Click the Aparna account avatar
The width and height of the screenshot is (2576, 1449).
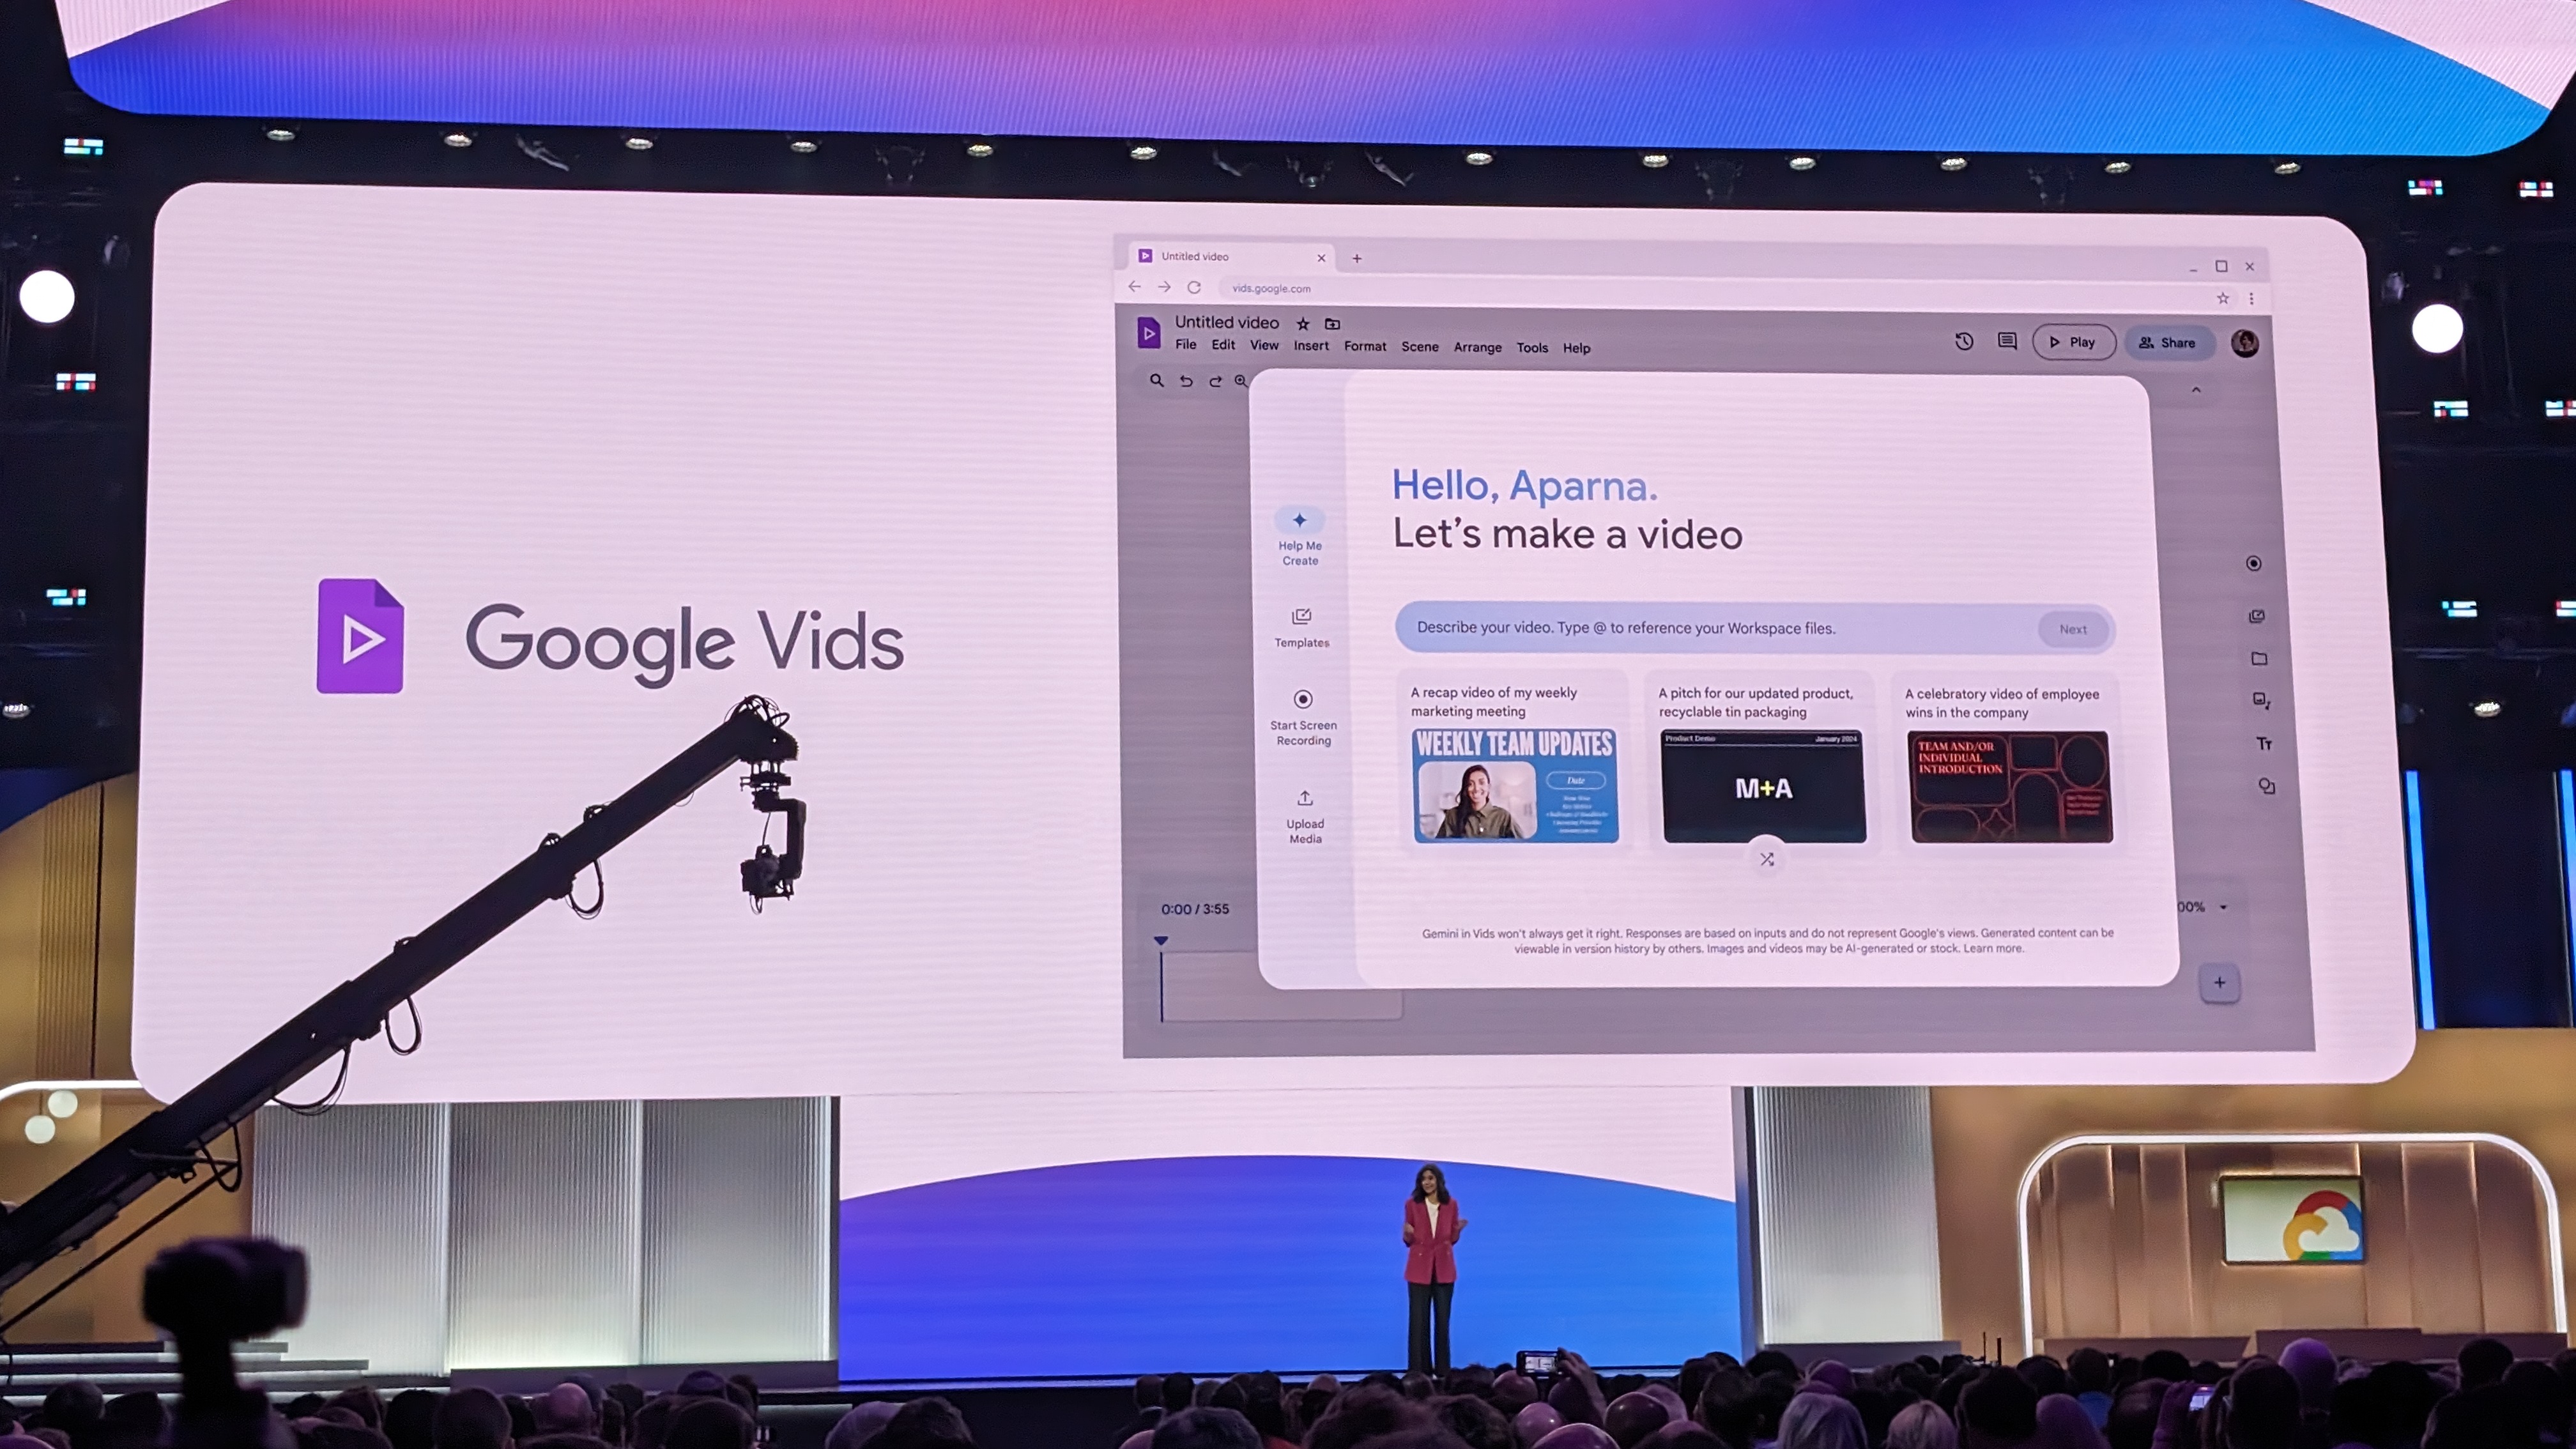pos(2245,343)
